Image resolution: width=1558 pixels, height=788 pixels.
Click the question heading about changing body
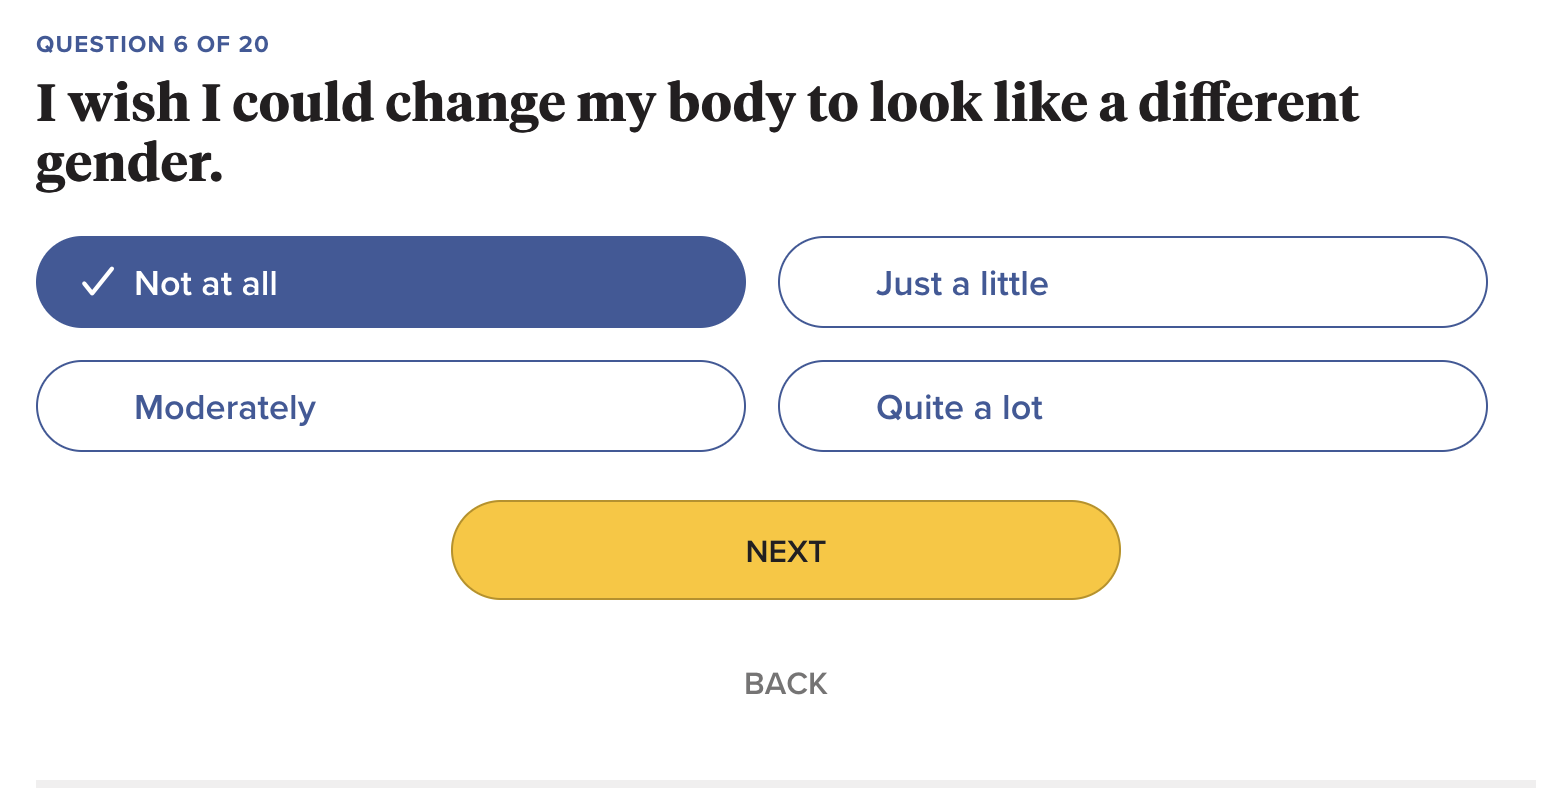pos(696,105)
